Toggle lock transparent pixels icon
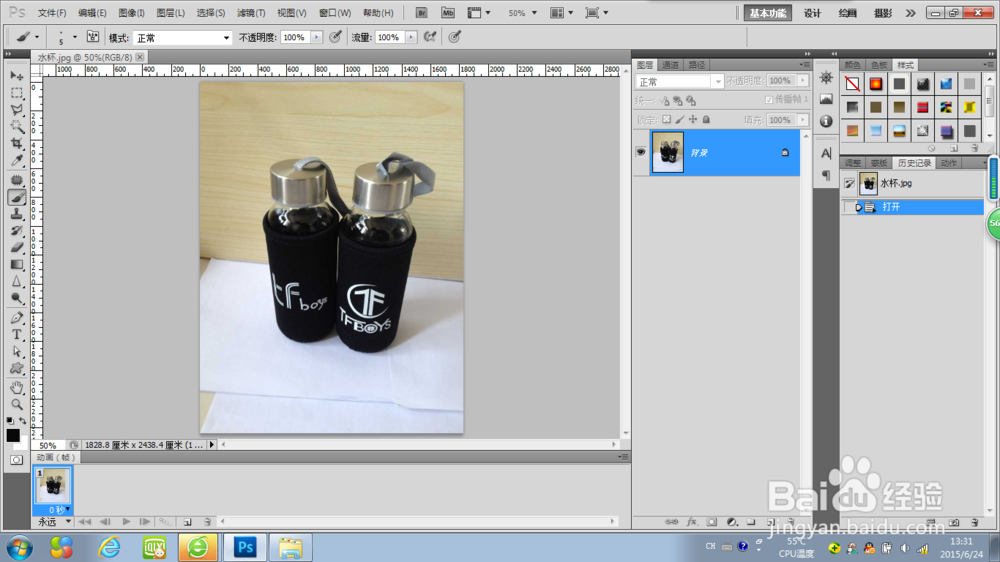Viewport: 1000px width, 562px height. tap(666, 119)
